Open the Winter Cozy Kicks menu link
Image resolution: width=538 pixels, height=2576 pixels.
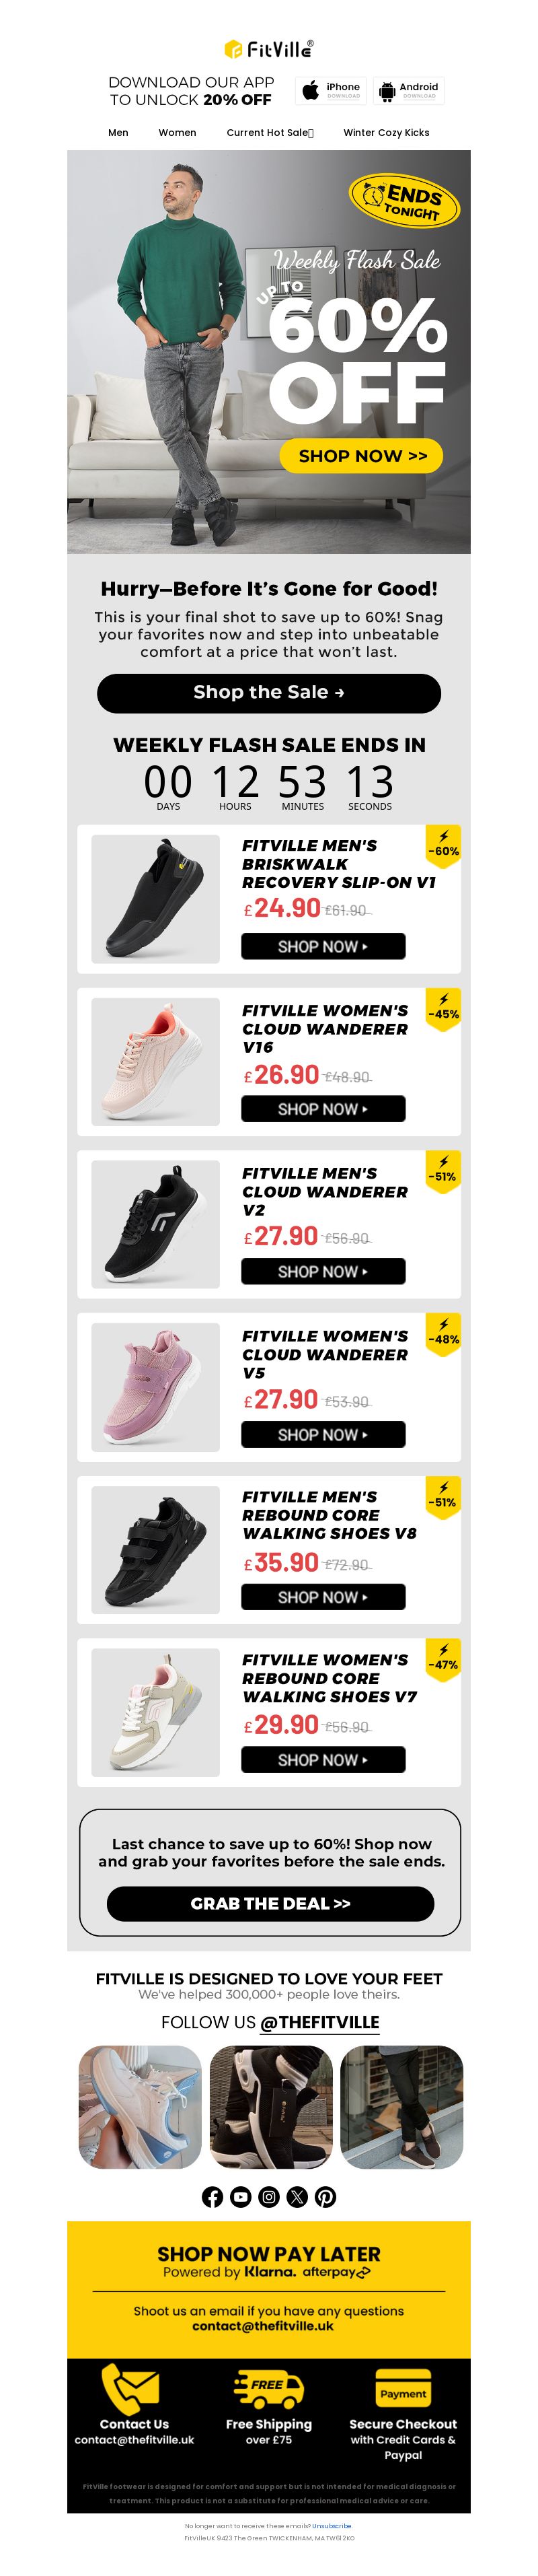[x=386, y=132]
